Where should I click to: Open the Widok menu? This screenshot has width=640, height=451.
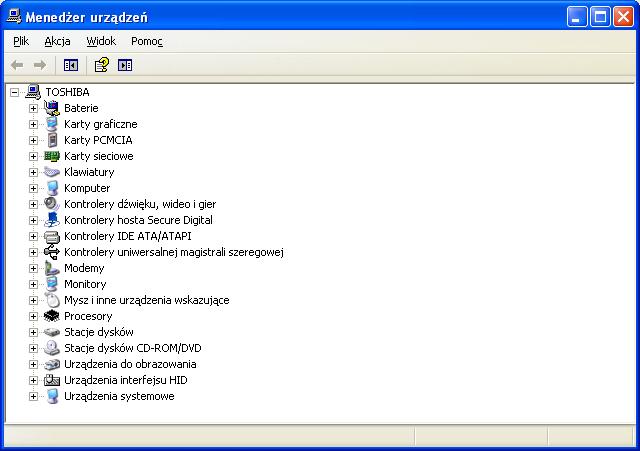101,41
